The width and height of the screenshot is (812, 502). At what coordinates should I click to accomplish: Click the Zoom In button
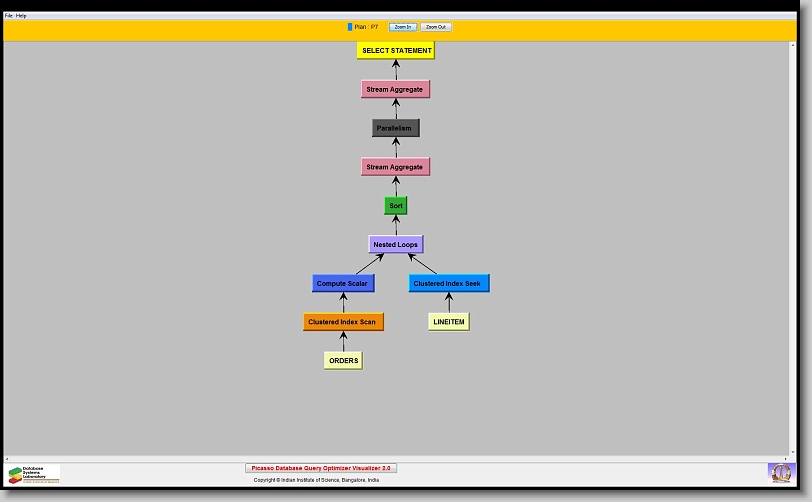(402, 27)
